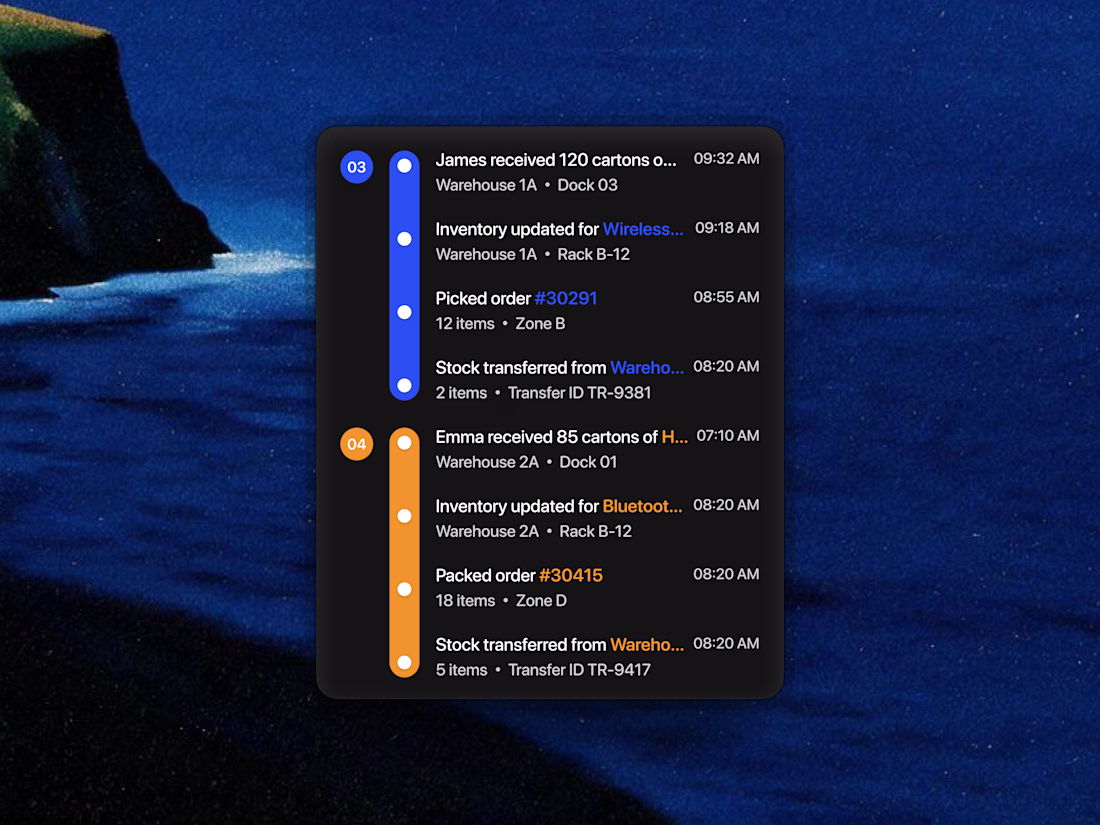Click 'Inventory updated for' text in the Warehouse 2A entry

[x=517, y=507]
